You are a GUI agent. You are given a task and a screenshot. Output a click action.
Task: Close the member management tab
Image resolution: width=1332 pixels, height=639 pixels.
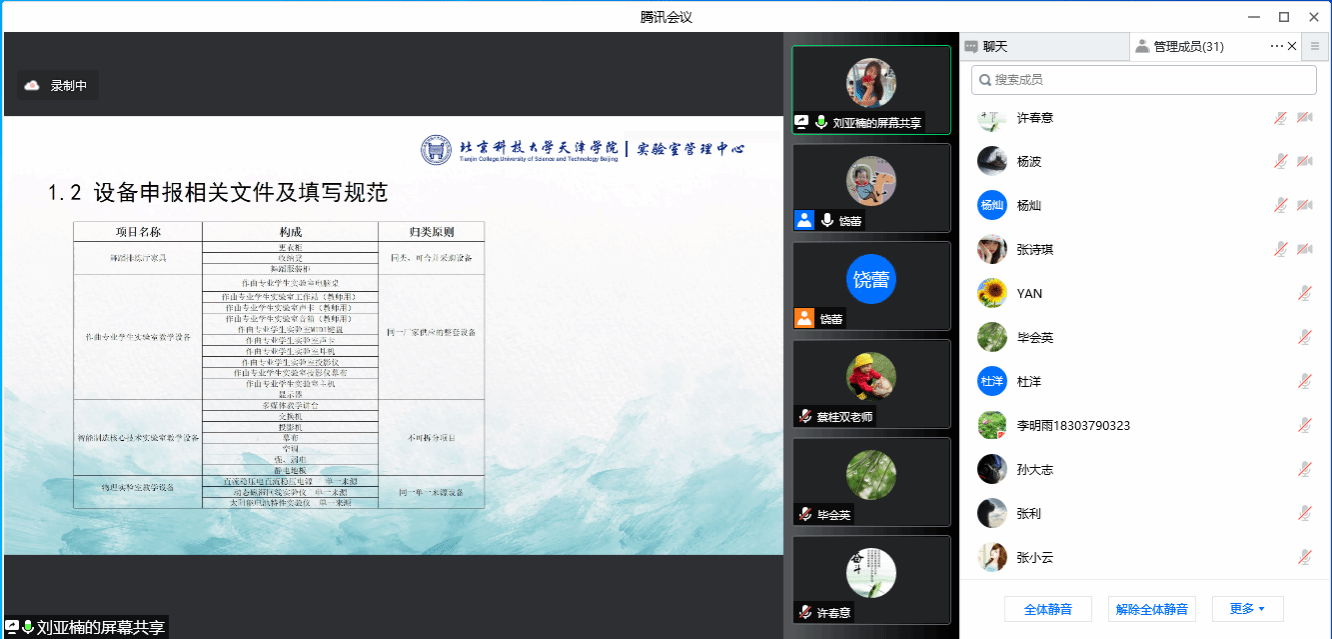coord(1292,46)
